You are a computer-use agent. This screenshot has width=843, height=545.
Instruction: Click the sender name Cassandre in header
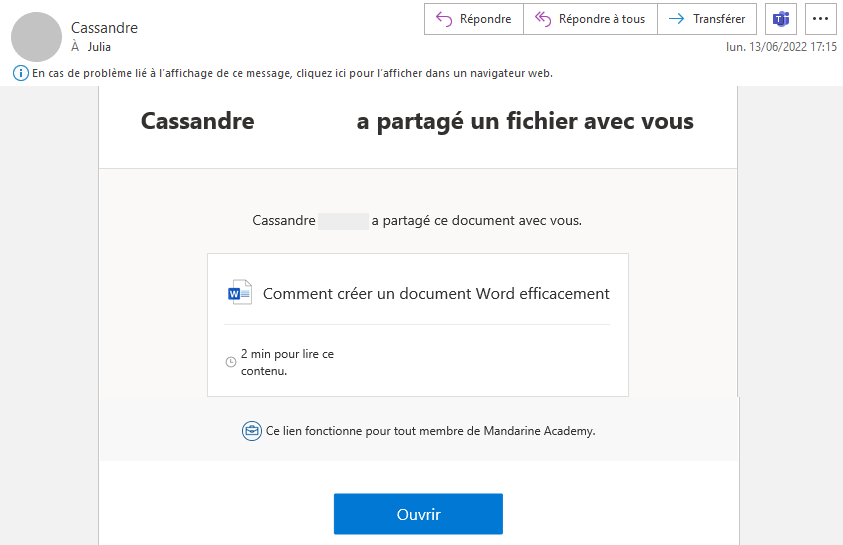(104, 28)
